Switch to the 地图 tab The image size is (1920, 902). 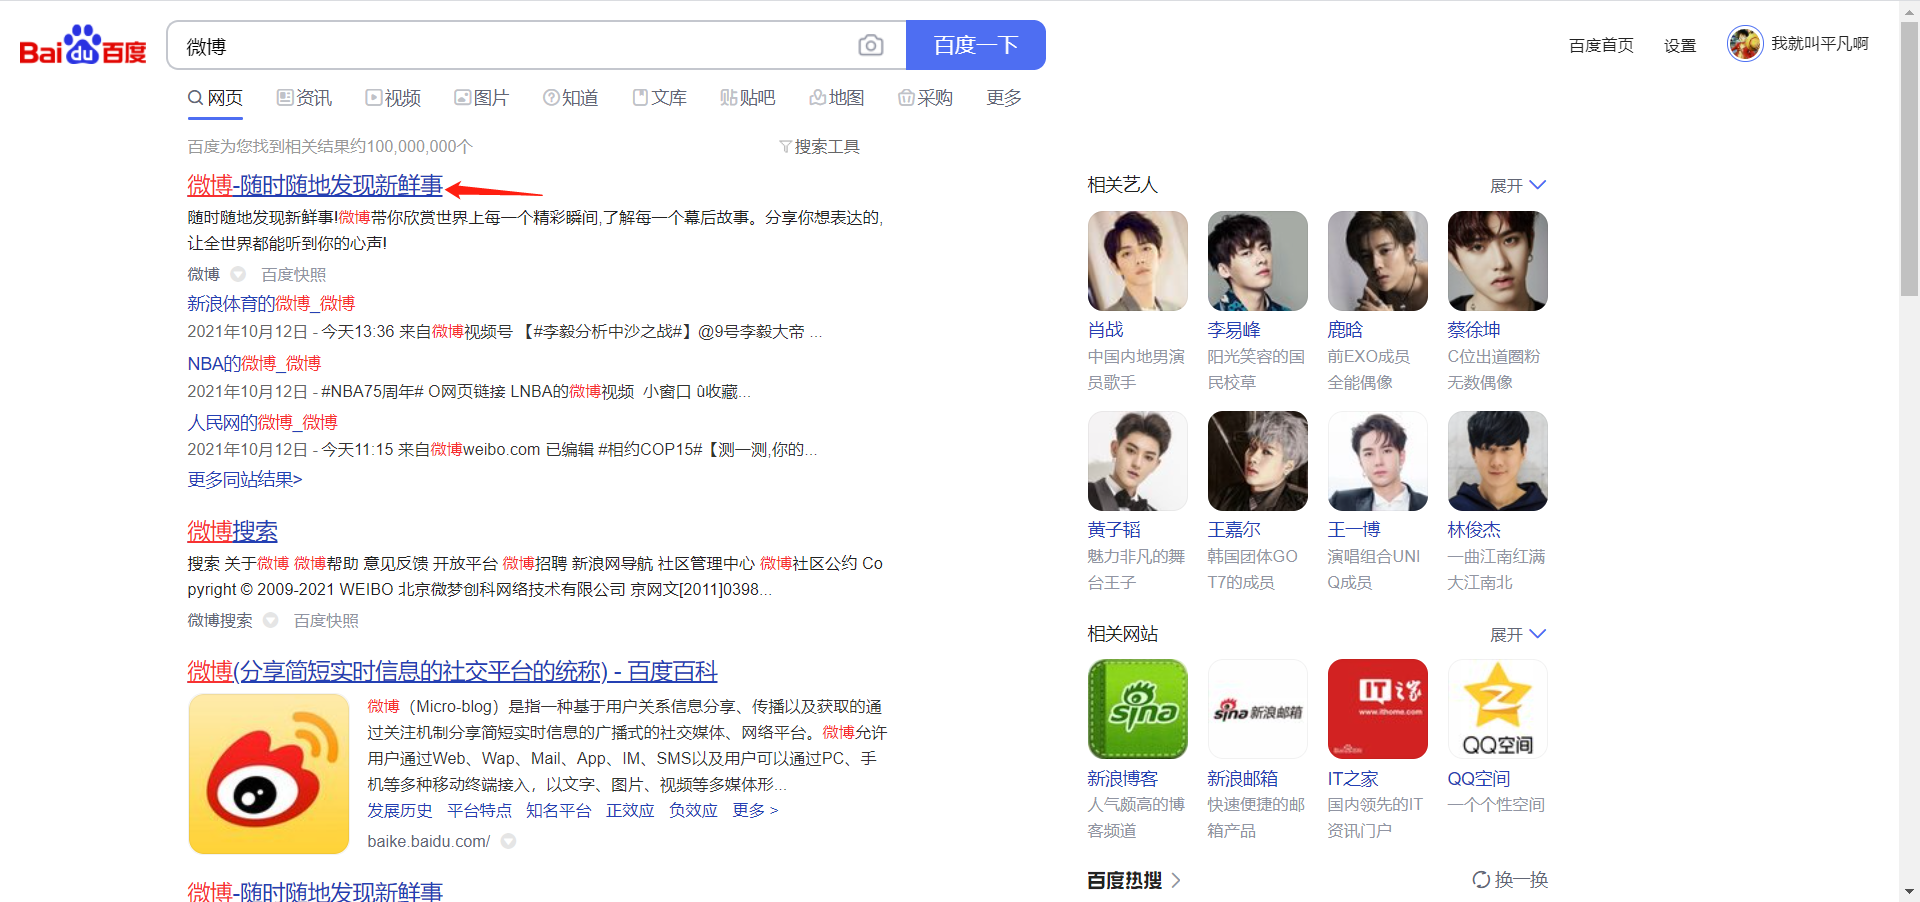click(x=837, y=98)
